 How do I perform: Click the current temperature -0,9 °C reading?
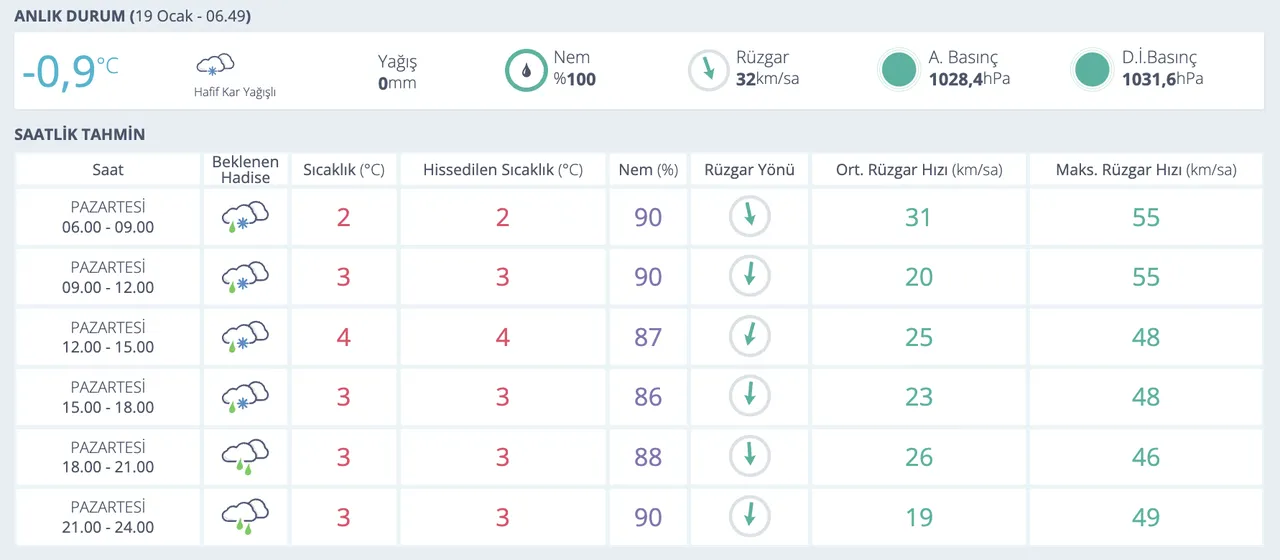coord(69,71)
